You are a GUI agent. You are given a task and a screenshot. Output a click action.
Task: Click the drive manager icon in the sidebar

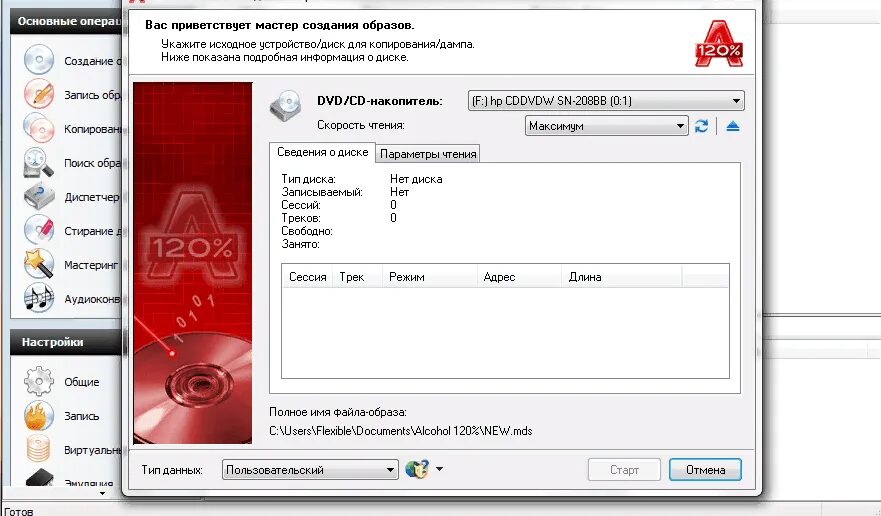point(39,196)
